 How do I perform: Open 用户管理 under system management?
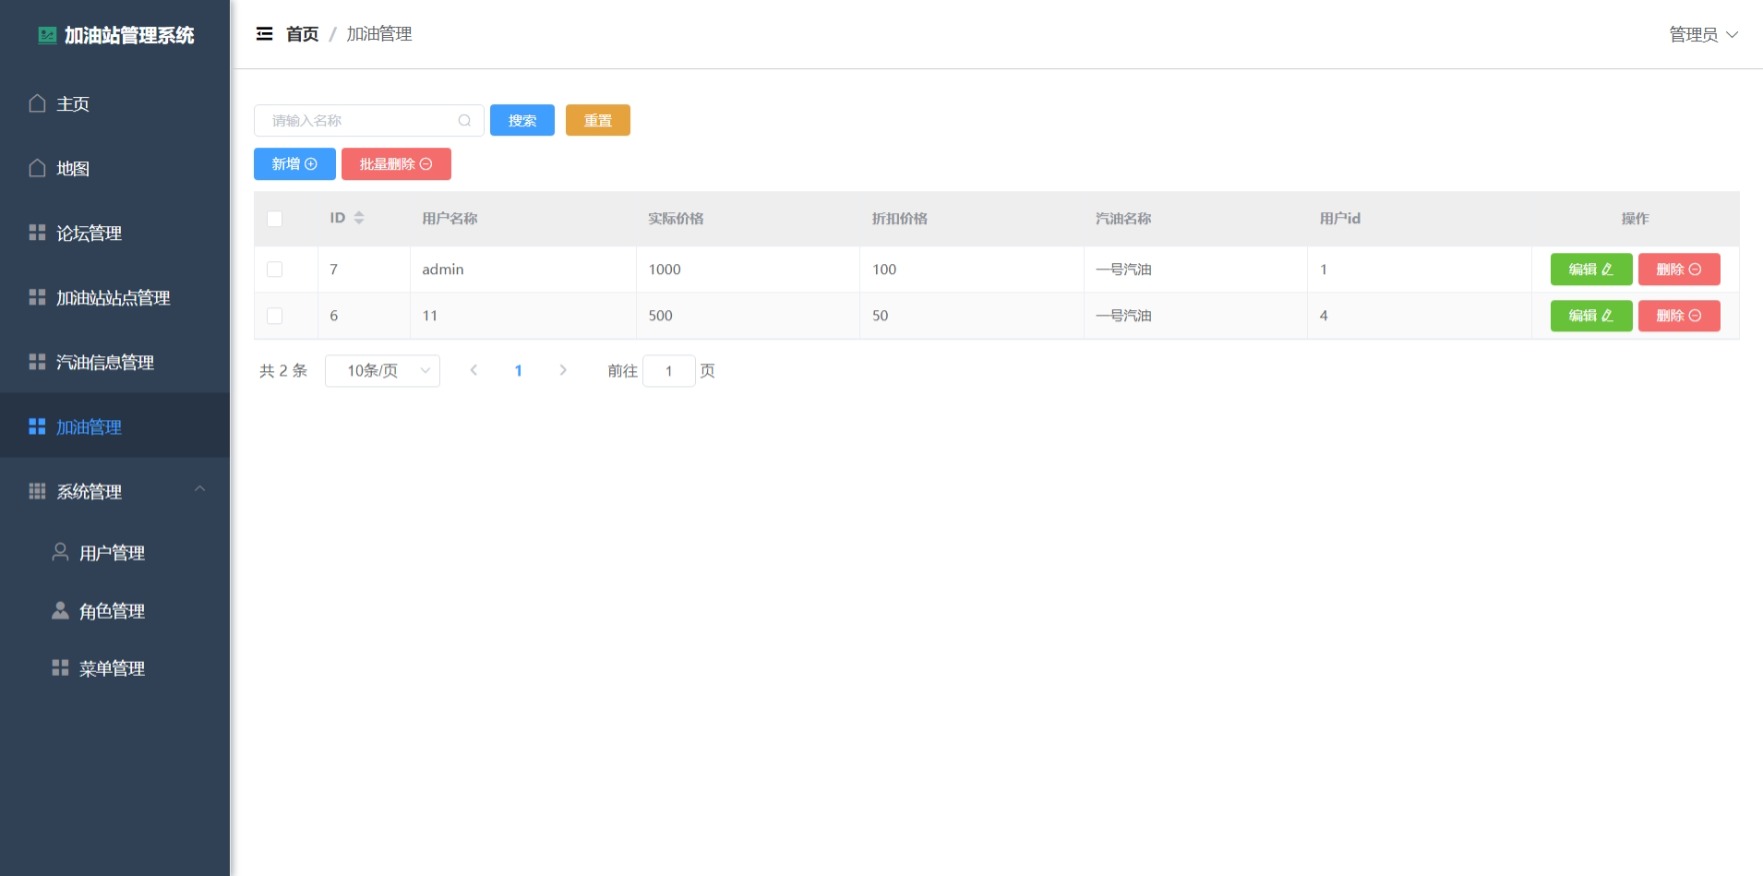(x=115, y=552)
